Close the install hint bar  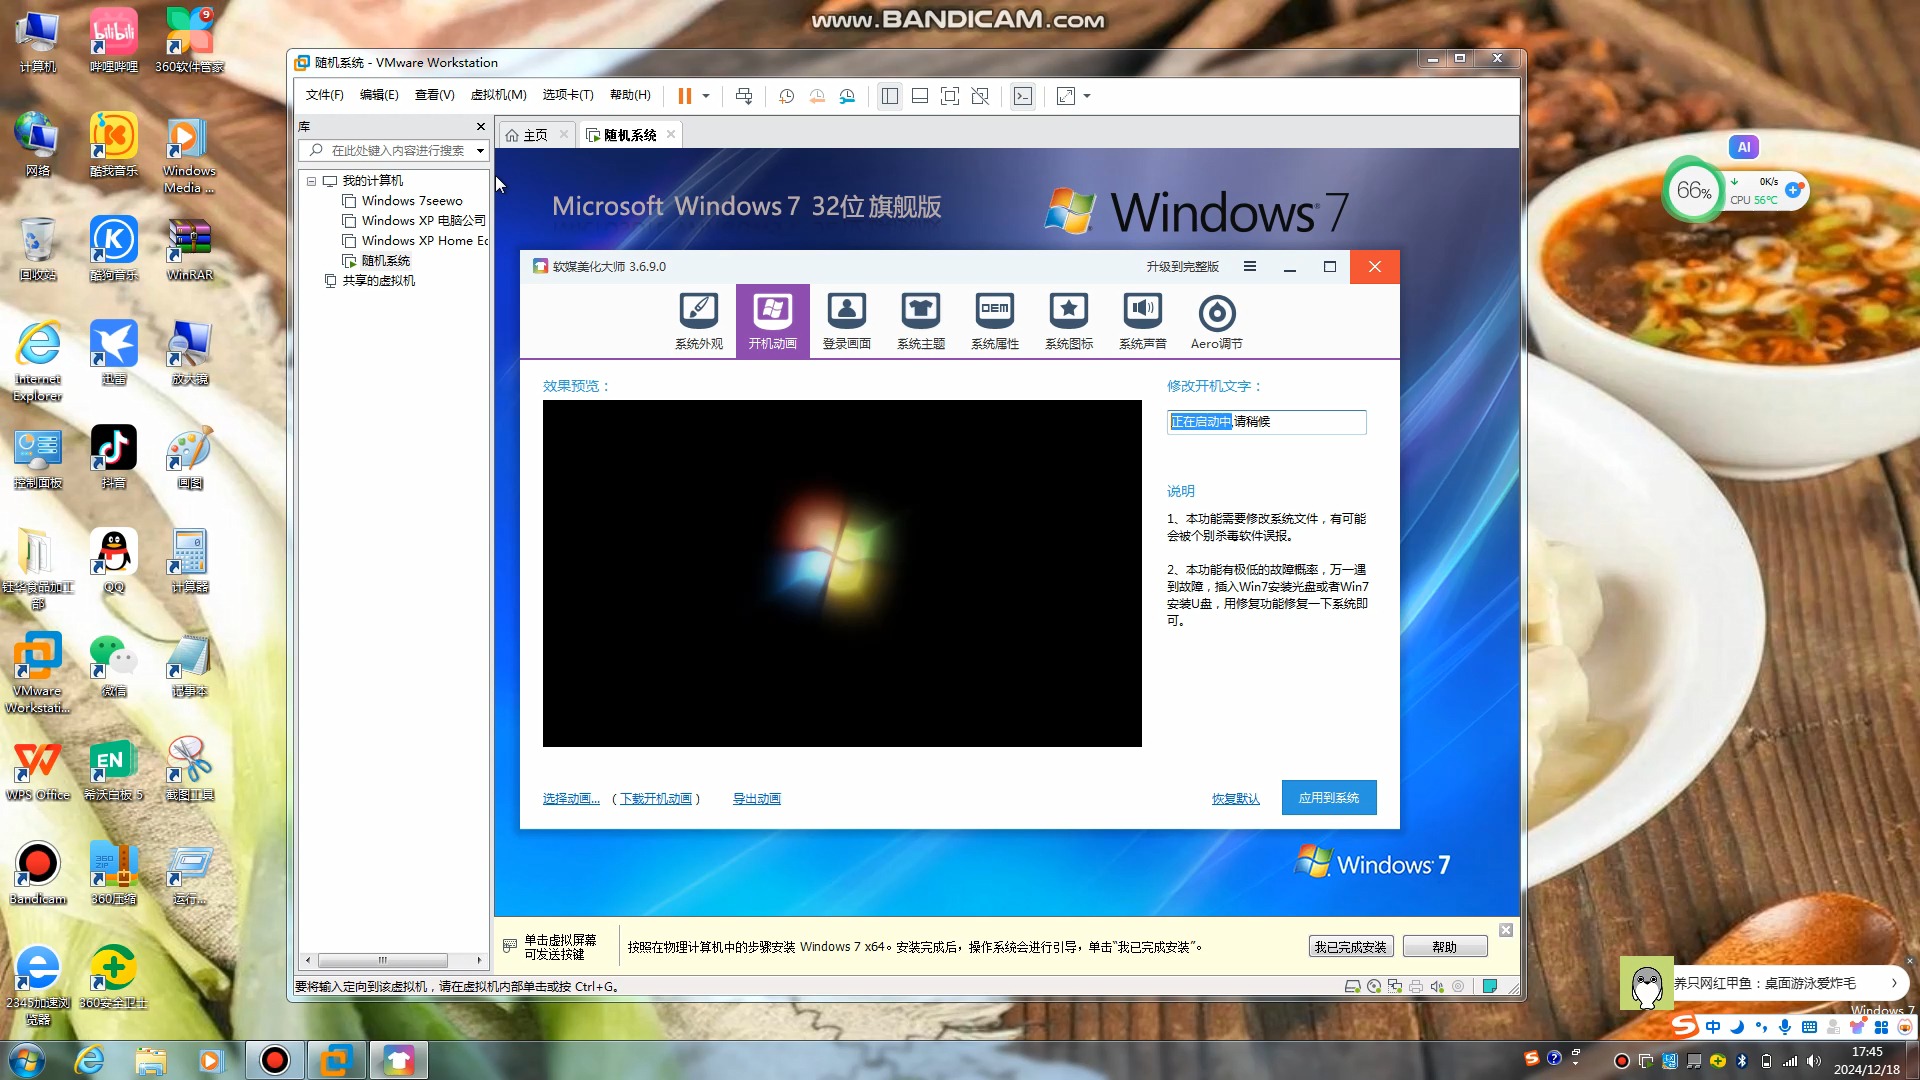(x=1506, y=930)
